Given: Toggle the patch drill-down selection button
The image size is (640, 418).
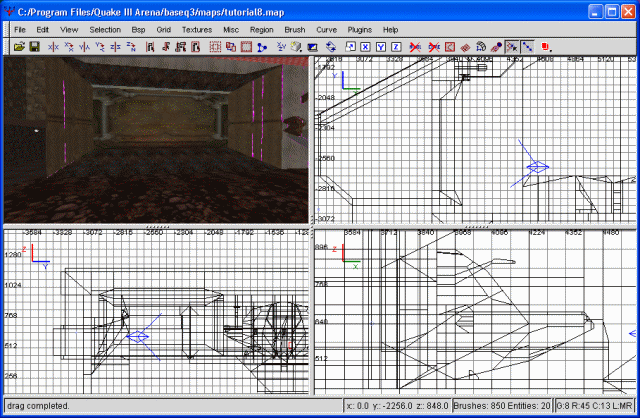Looking at the screenshot, I should click(527, 47).
